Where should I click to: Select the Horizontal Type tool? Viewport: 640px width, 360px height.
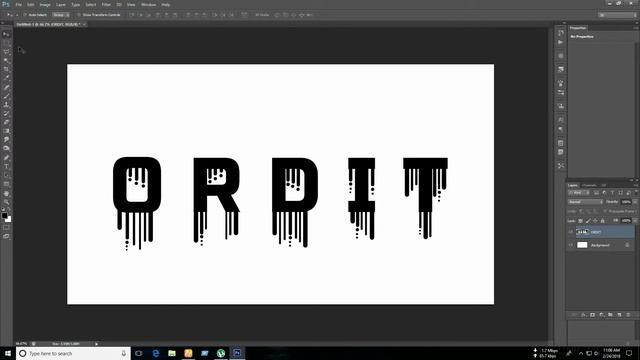[6, 166]
